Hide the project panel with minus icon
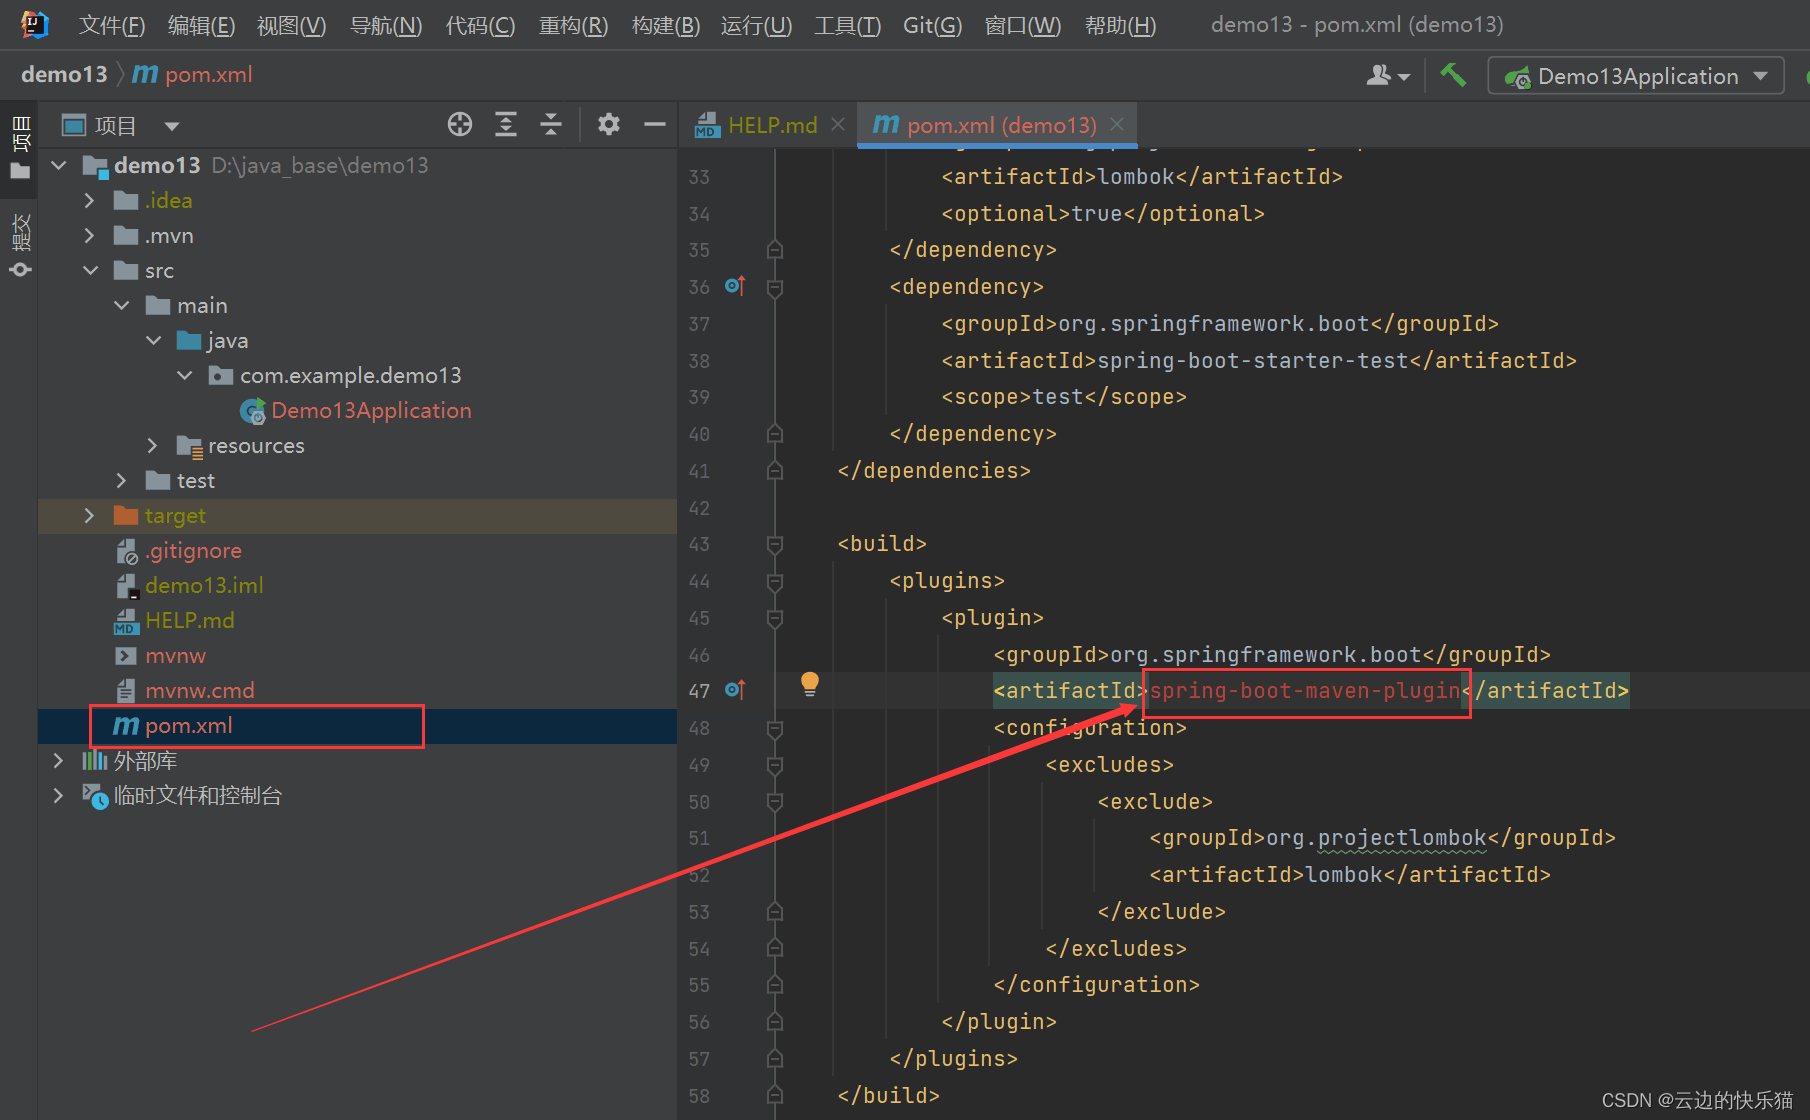This screenshot has width=1810, height=1120. [655, 125]
